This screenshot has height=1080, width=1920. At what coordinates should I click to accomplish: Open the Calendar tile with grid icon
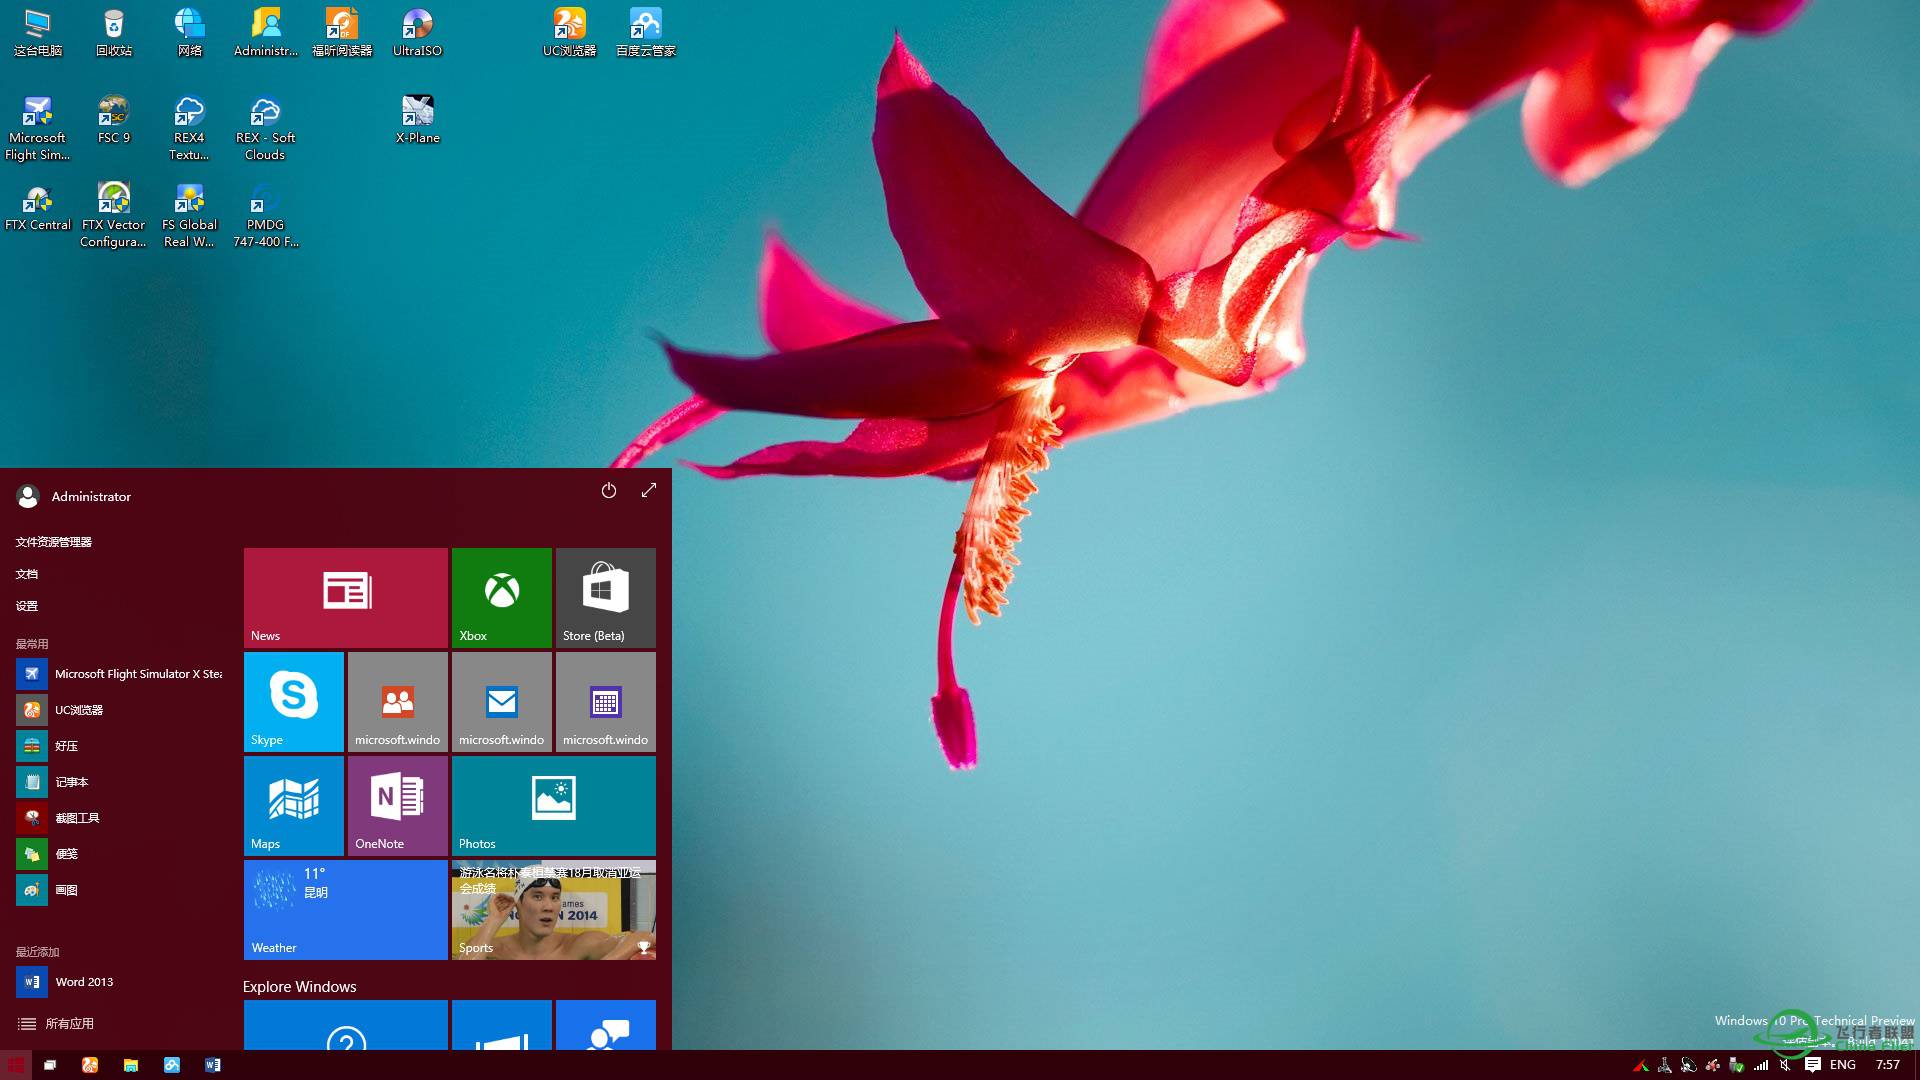[606, 702]
